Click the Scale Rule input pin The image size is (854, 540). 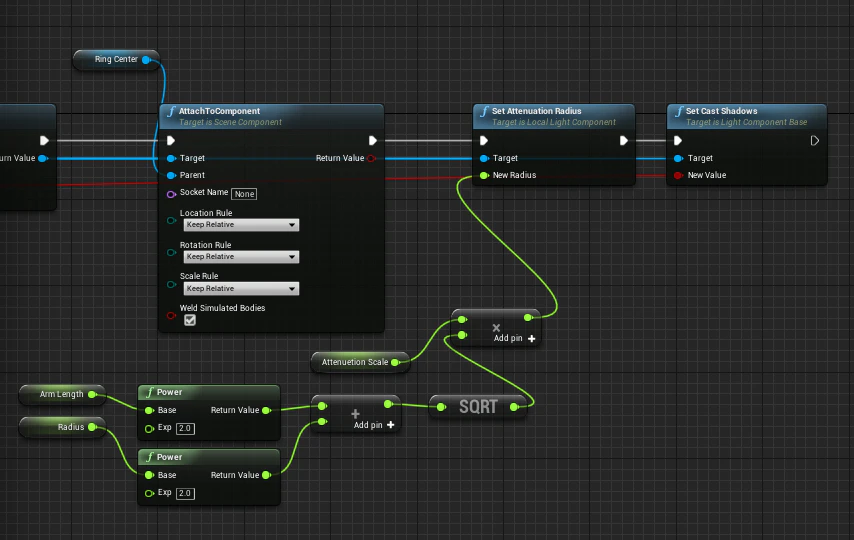point(171,284)
